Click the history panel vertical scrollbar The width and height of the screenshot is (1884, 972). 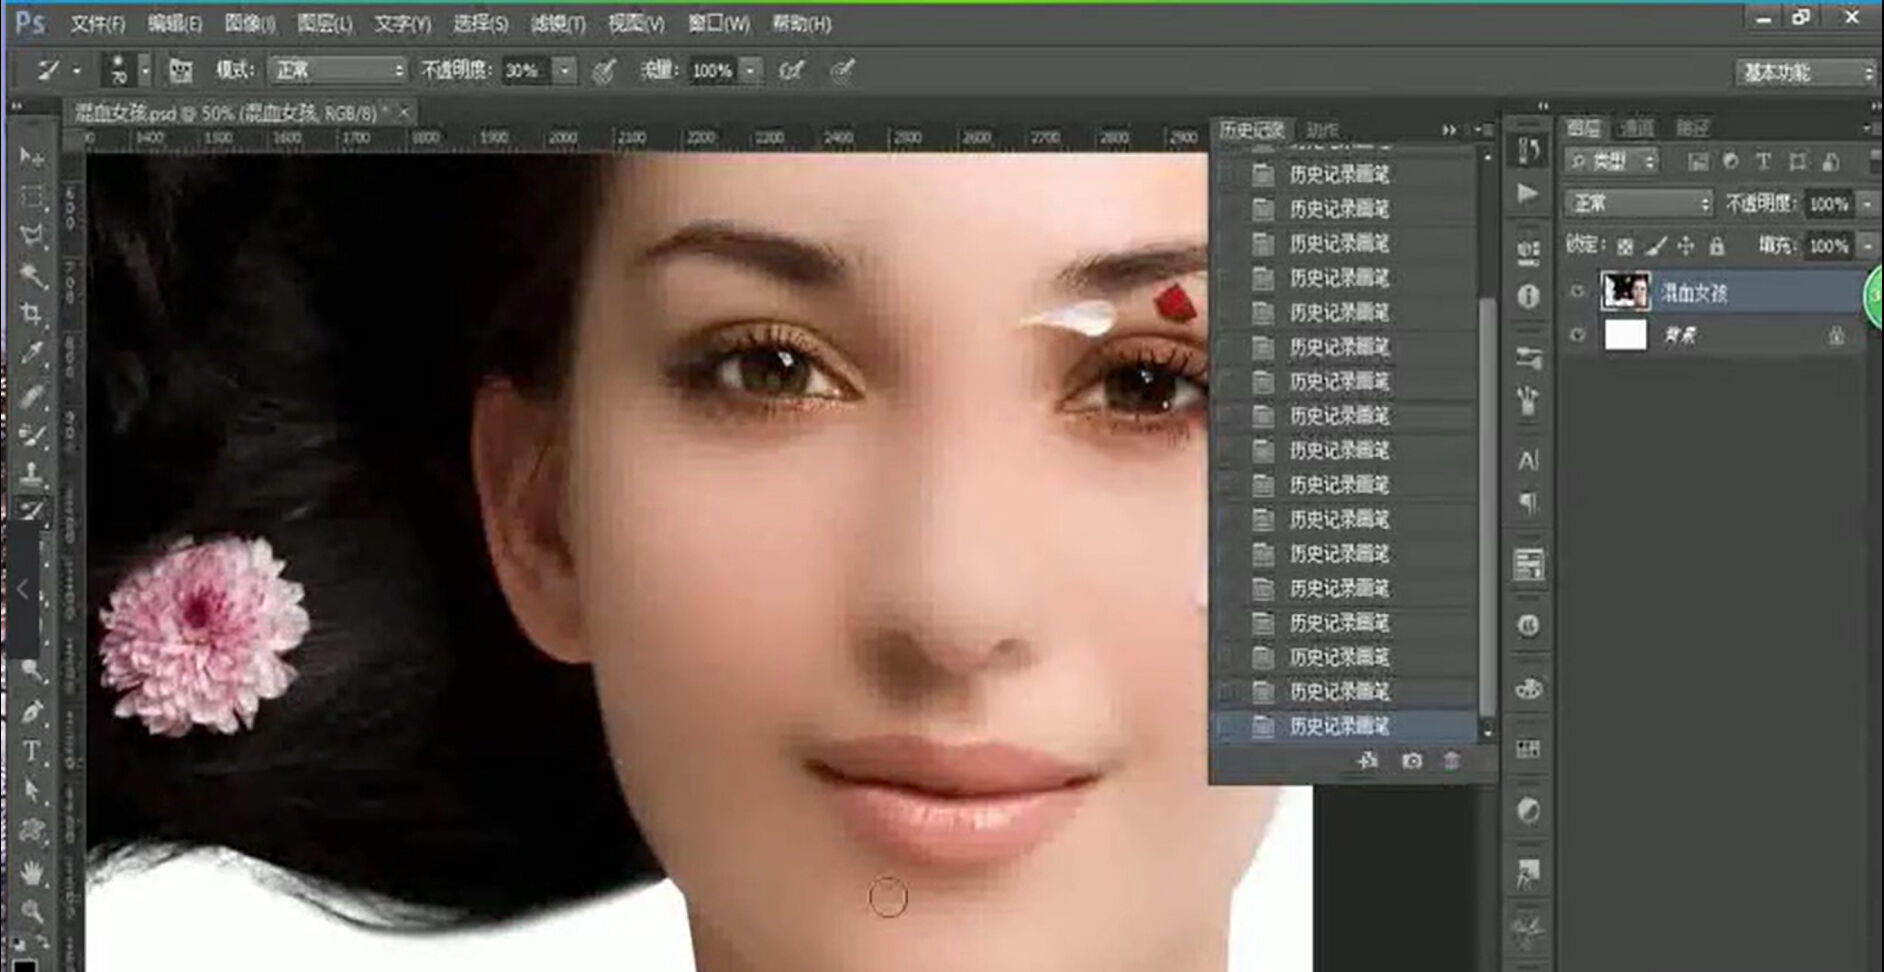(x=1487, y=500)
